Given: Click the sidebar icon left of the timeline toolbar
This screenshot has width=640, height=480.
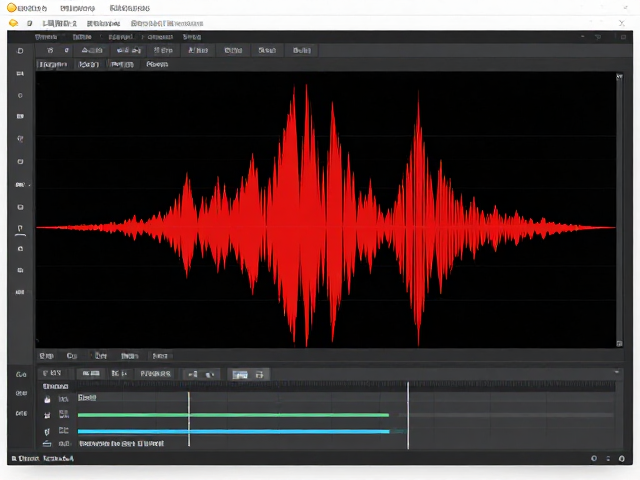Looking at the screenshot, I should coord(21,374).
